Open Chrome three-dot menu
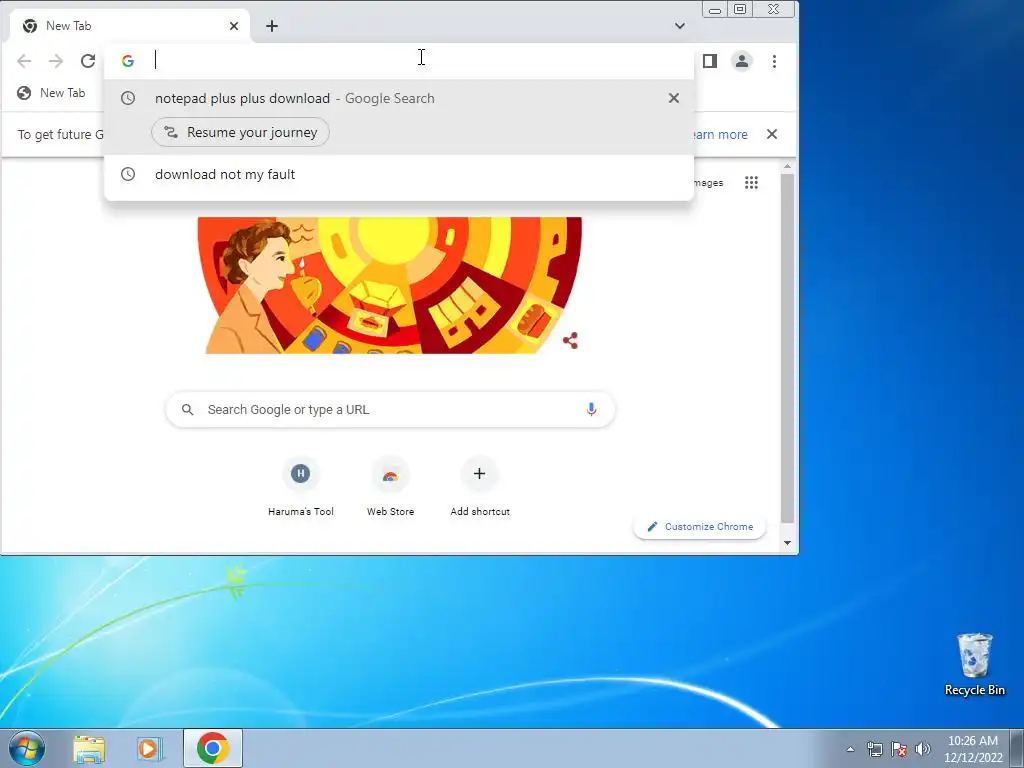Screen dimensions: 1024x768 [x=775, y=61]
